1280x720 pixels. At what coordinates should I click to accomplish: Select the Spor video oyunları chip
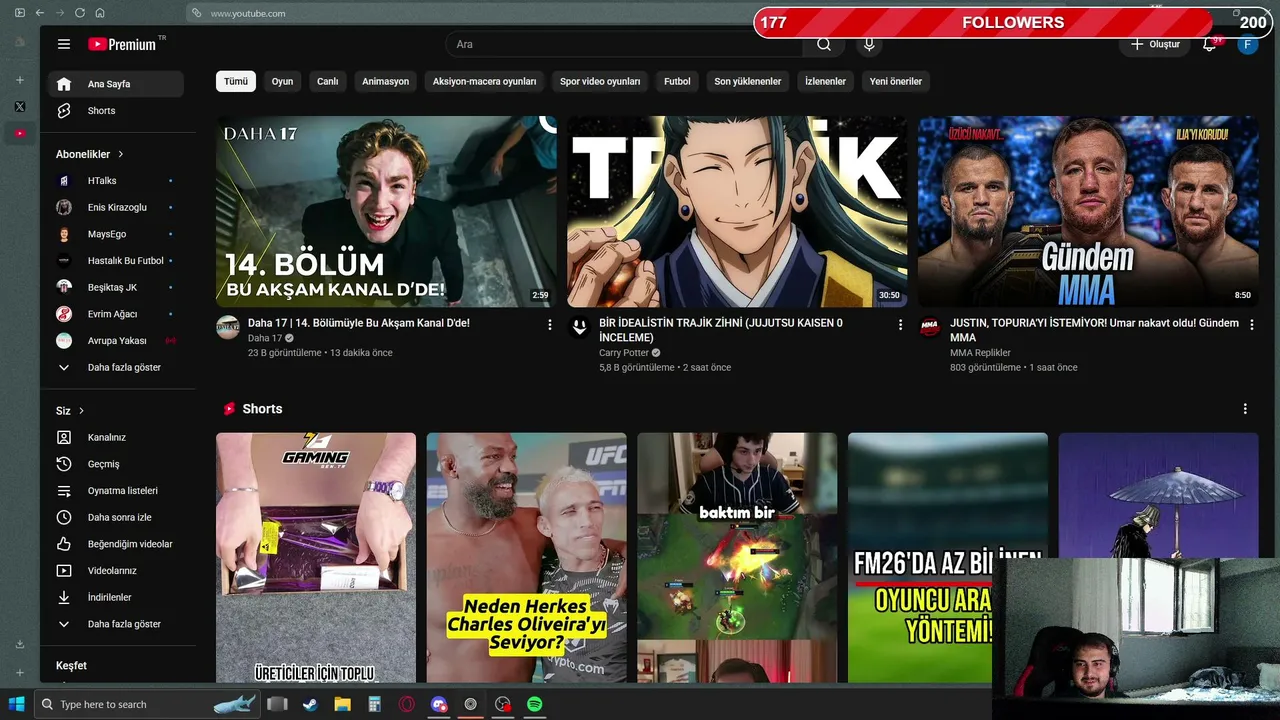[600, 81]
